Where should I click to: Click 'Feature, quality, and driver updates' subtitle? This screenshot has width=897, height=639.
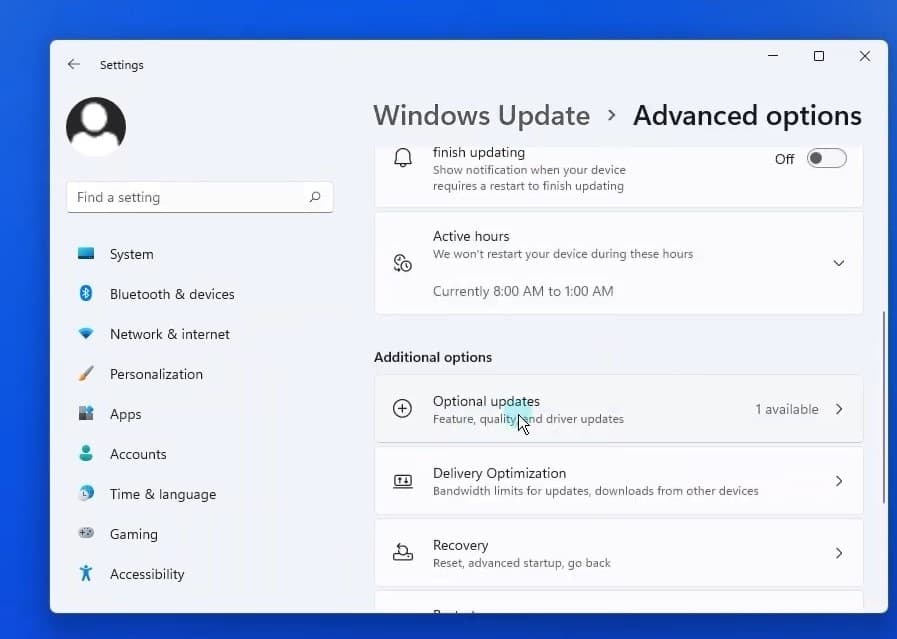click(x=528, y=419)
